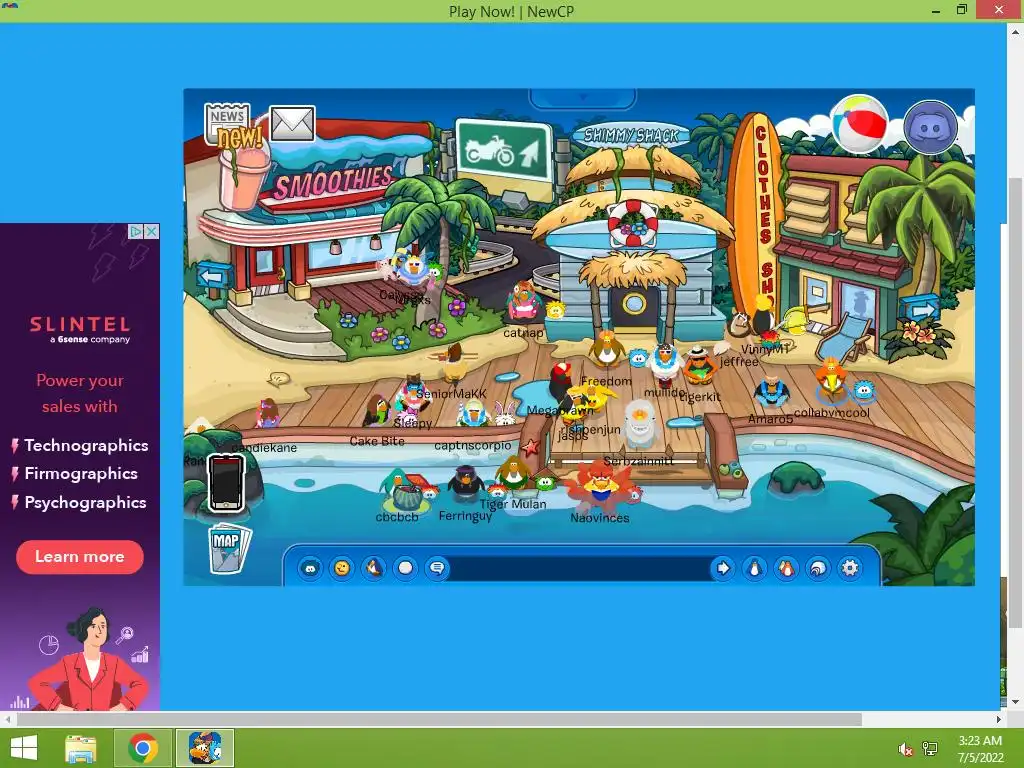Open the safe chat speech bubble icon

(x=437, y=568)
